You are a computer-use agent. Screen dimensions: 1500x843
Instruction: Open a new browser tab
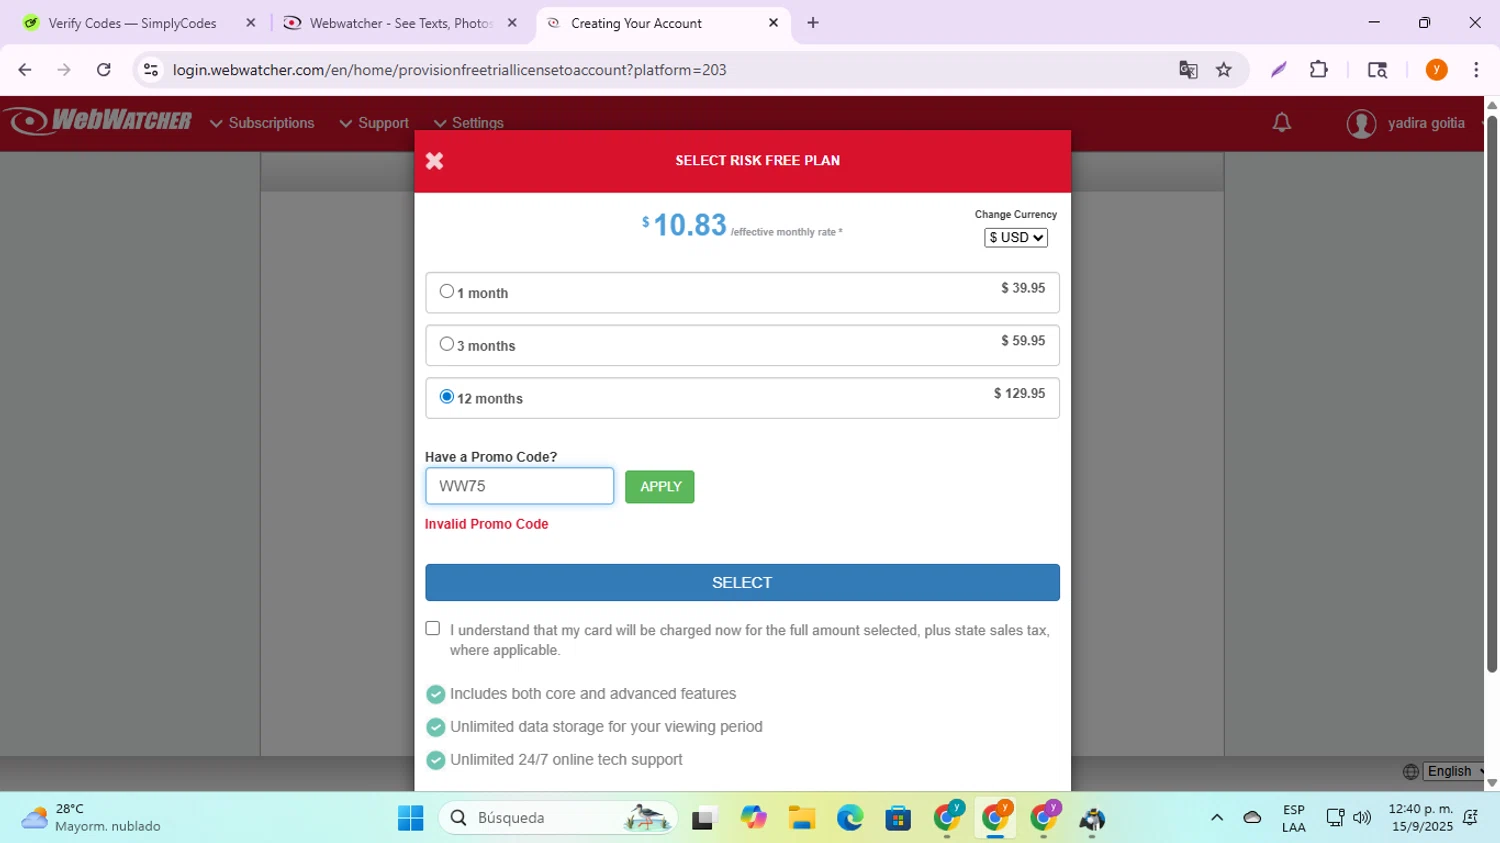[x=813, y=23]
